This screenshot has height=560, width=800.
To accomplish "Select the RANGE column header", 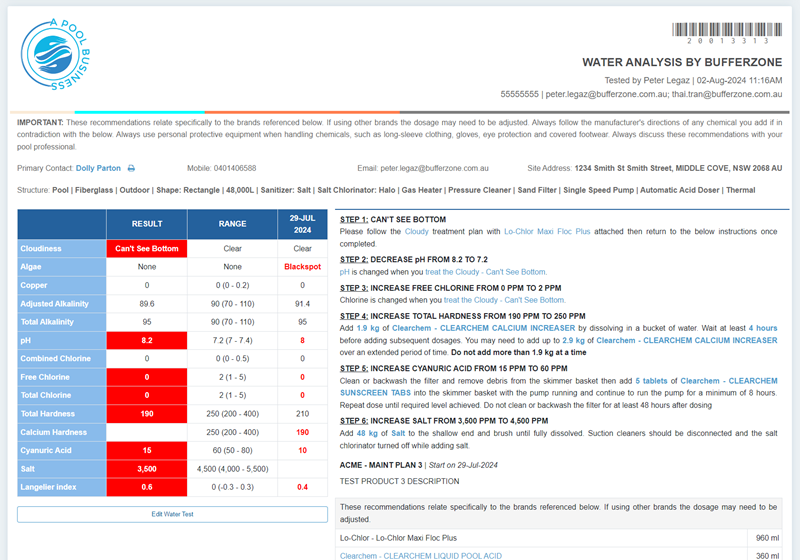I will 233,224.
